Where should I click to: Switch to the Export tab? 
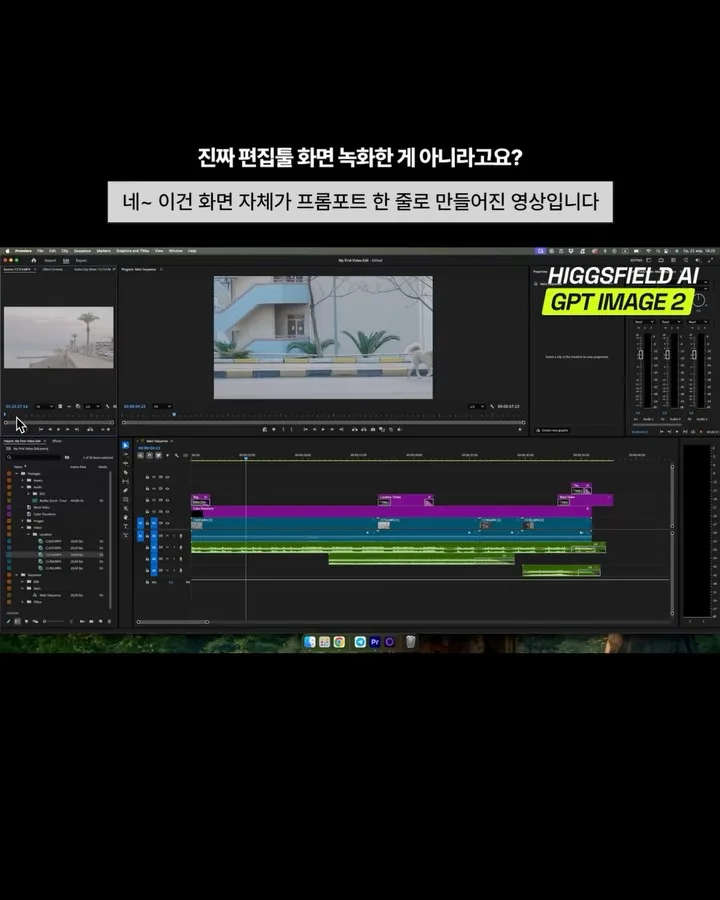click(81, 260)
